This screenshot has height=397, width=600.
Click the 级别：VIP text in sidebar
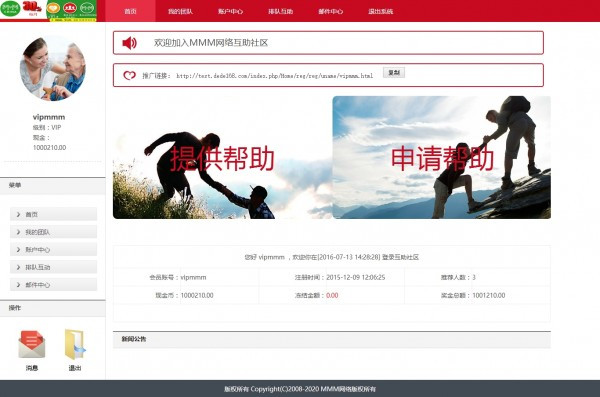[47, 127]
